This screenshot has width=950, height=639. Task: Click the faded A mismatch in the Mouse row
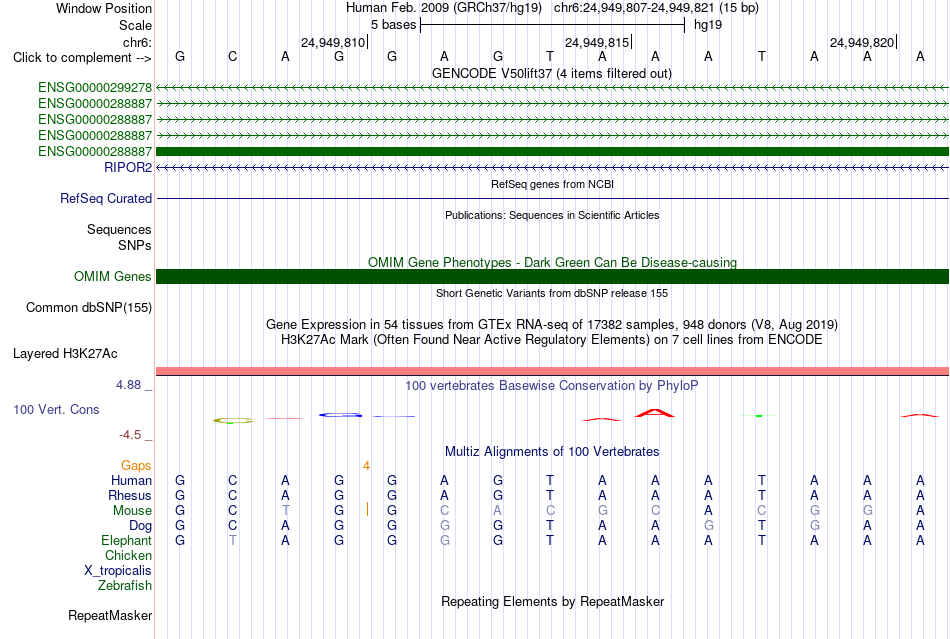497,511
